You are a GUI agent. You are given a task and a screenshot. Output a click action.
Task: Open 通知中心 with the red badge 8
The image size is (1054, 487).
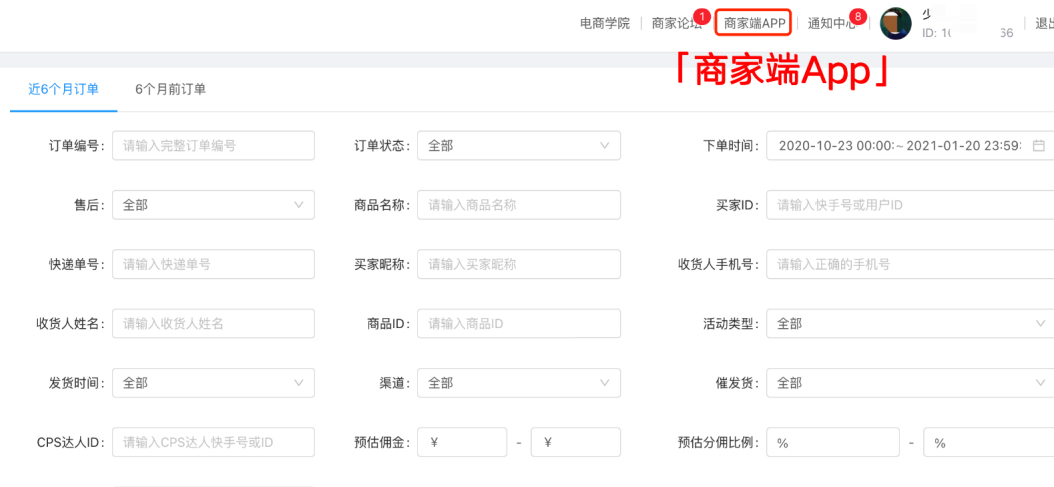tap(832, 24)
